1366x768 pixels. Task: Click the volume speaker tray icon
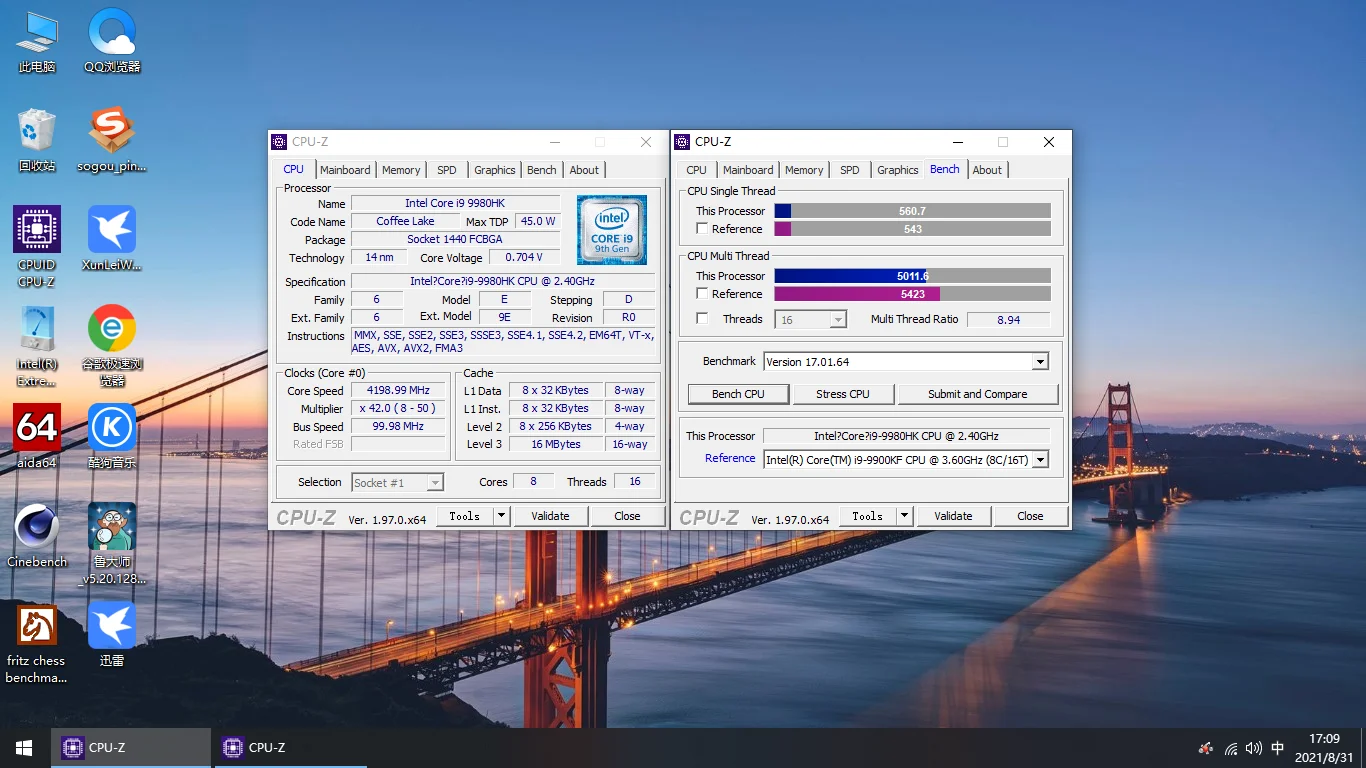click(x=1254, y=748)
